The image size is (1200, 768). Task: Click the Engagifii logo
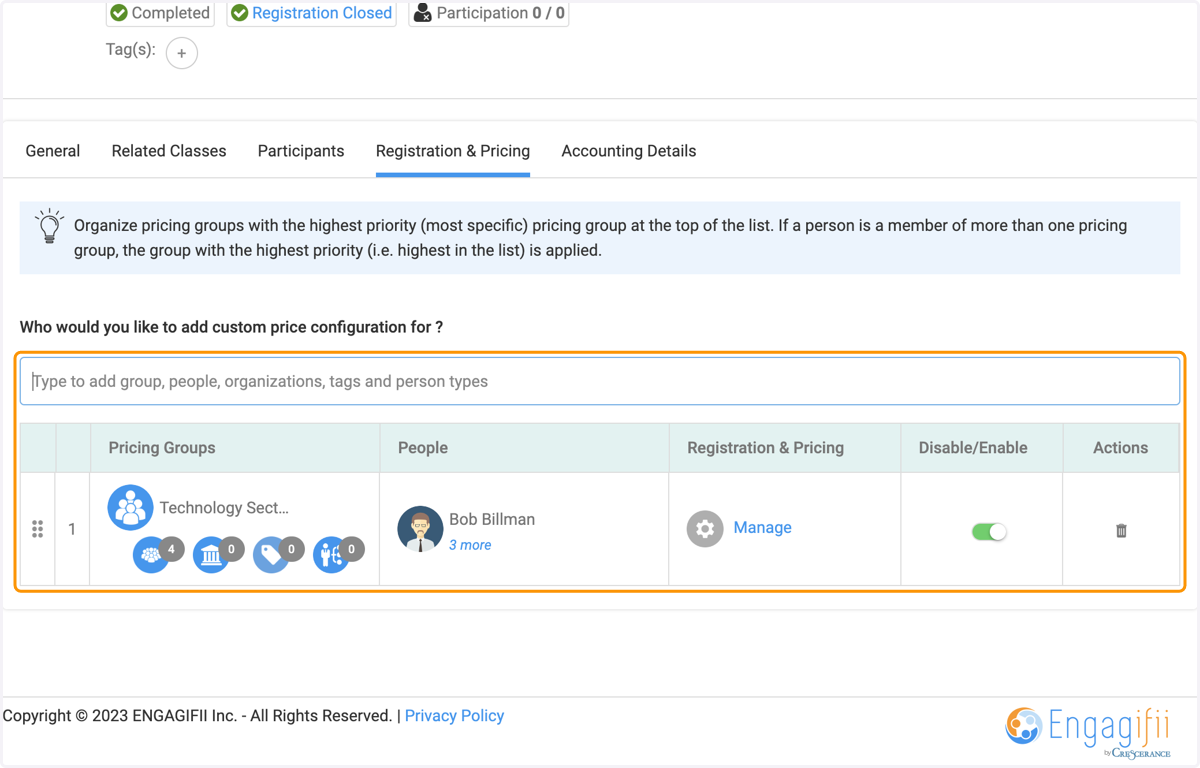(1087, 732)
